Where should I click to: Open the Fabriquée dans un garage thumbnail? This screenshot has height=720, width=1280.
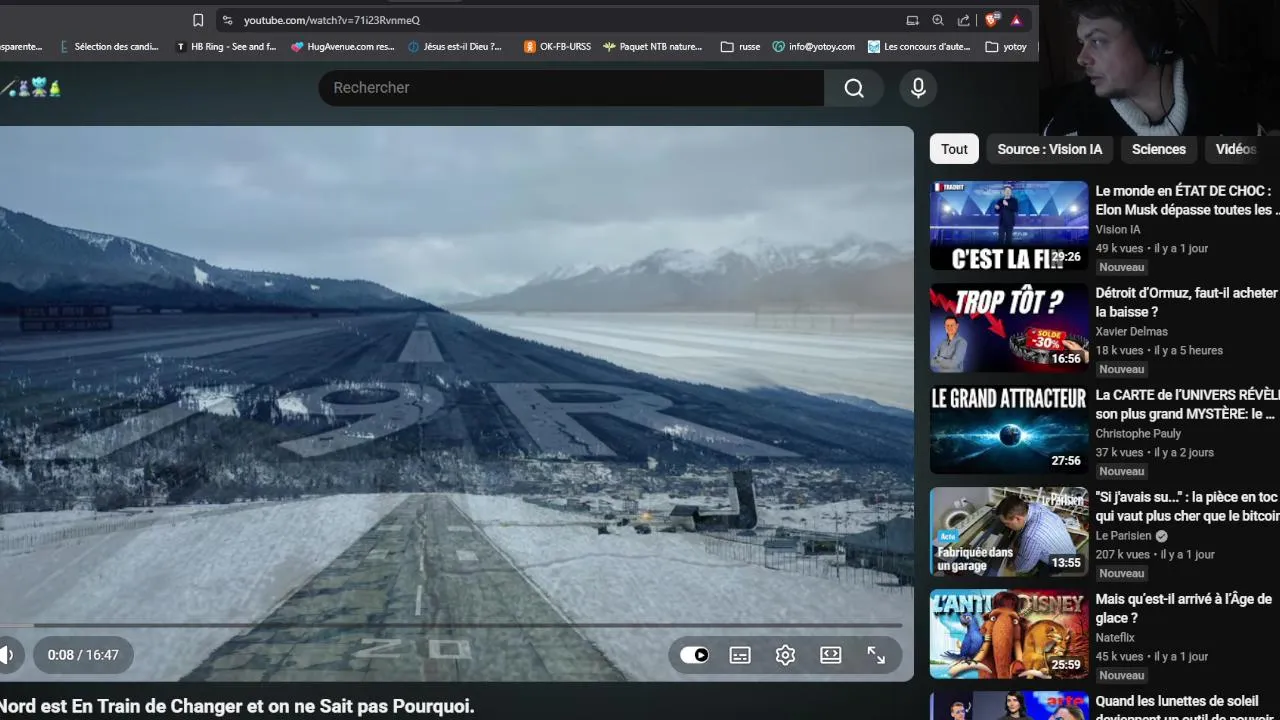(x=1009, y=531)
